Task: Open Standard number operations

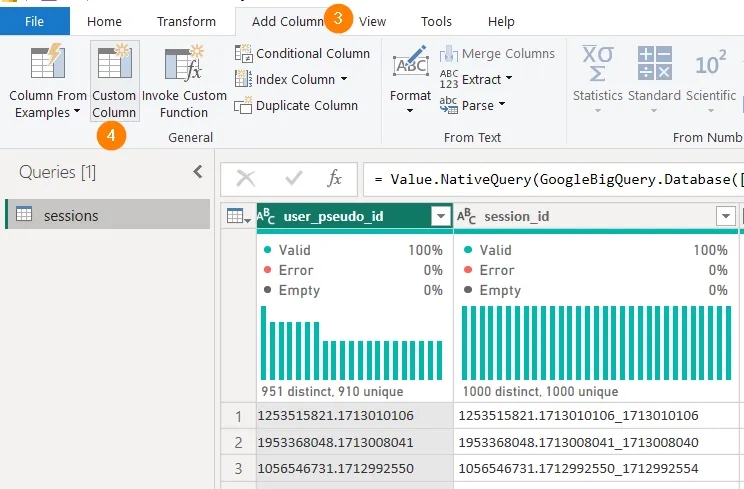Action: pyautogui.click(x=654, y=80)
